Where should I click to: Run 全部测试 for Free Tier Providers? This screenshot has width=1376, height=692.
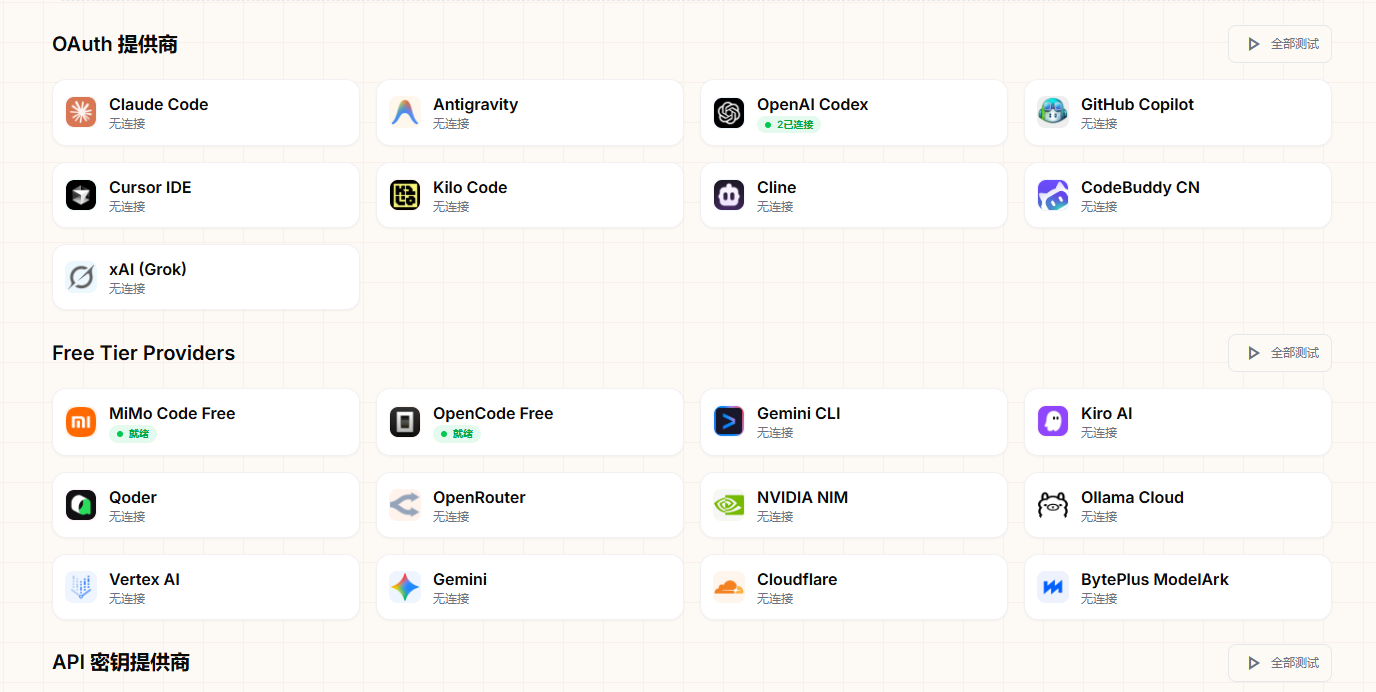click(x=1280, y=353)
